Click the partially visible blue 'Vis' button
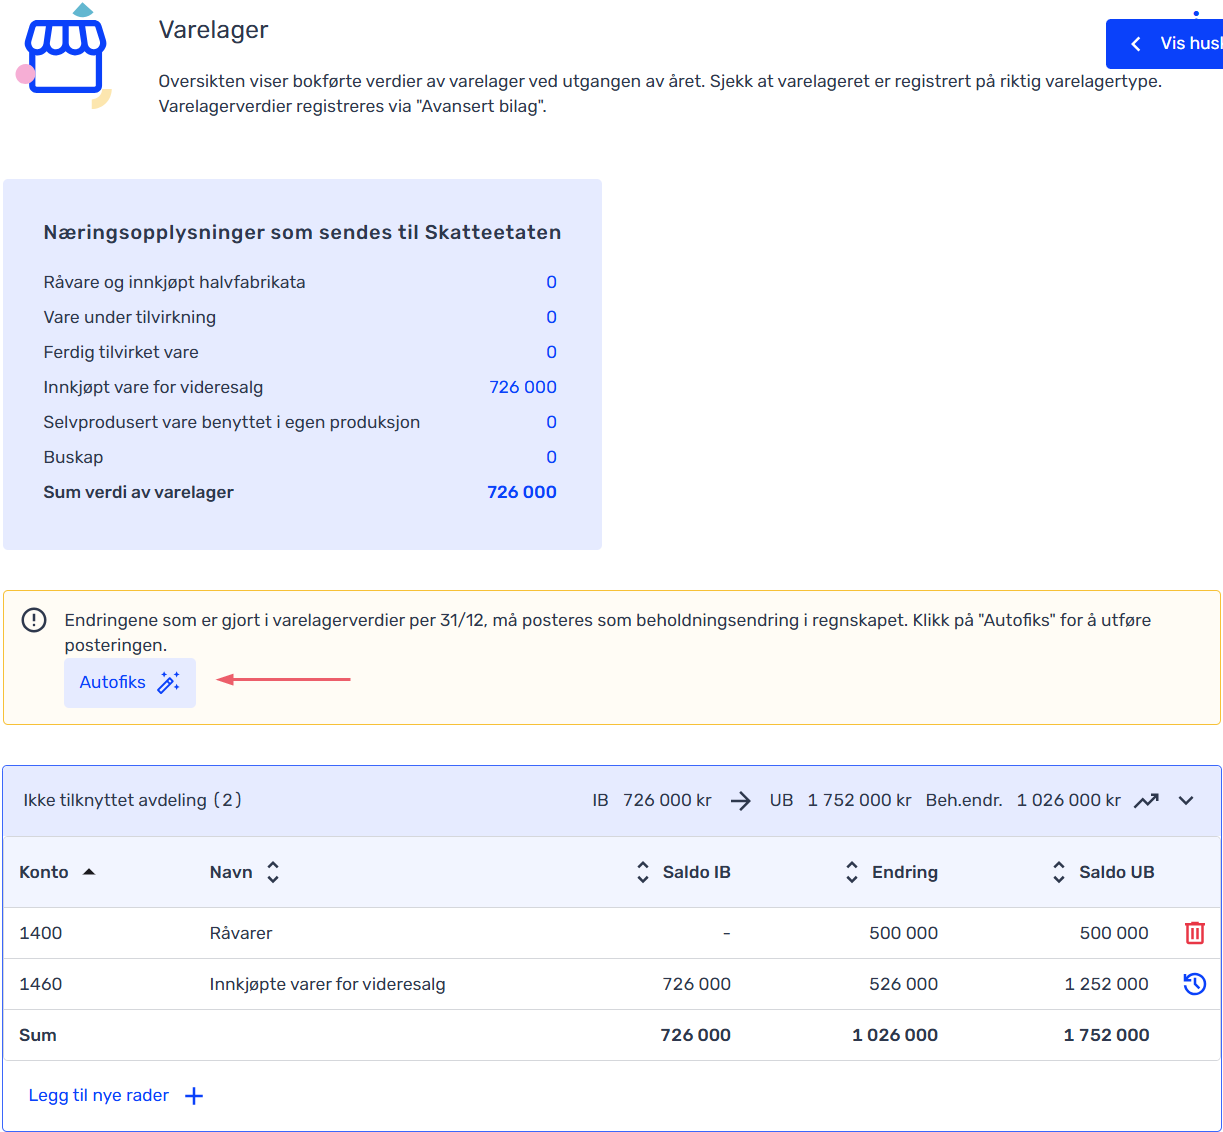This screenshot has height=1132, width=1223. coord(1164,44)
